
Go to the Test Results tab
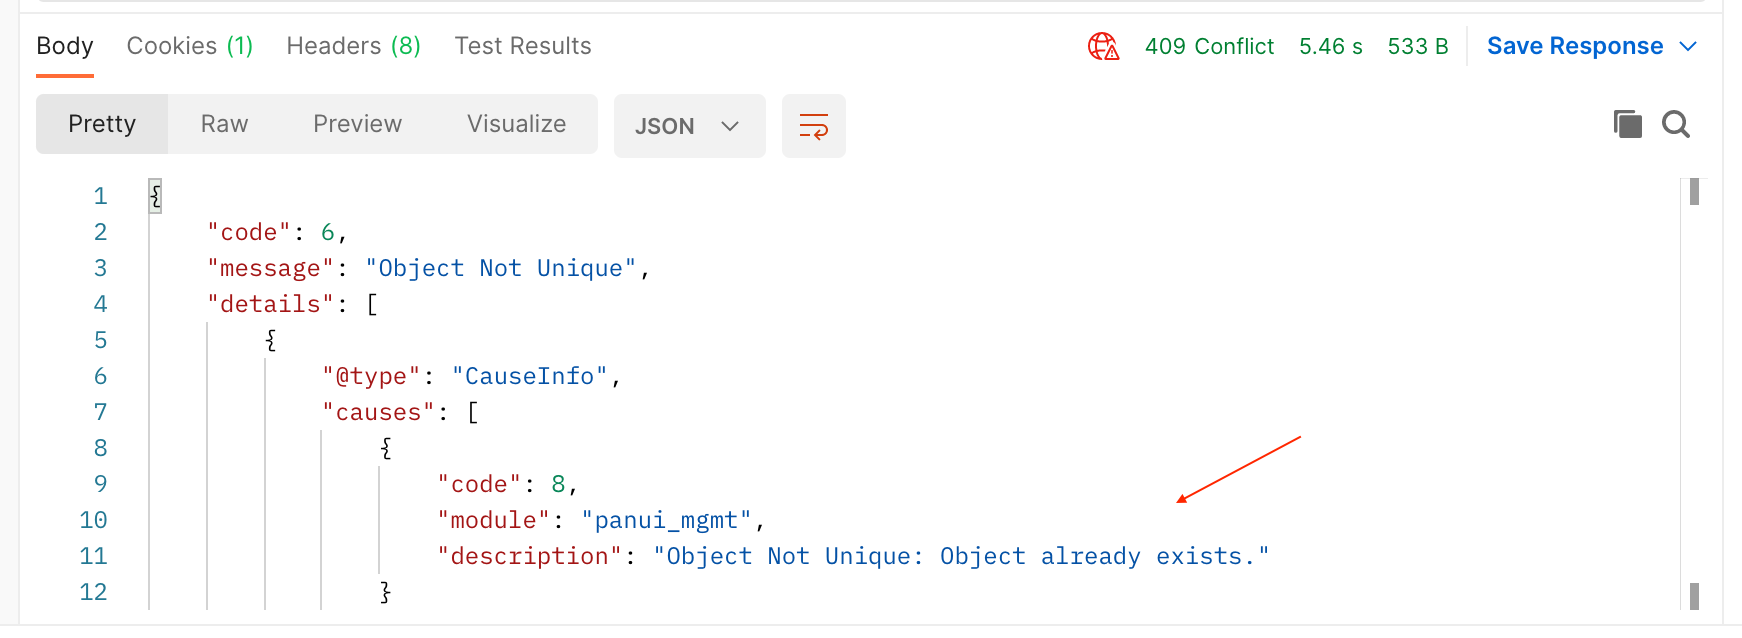click(x=523, y=46)
